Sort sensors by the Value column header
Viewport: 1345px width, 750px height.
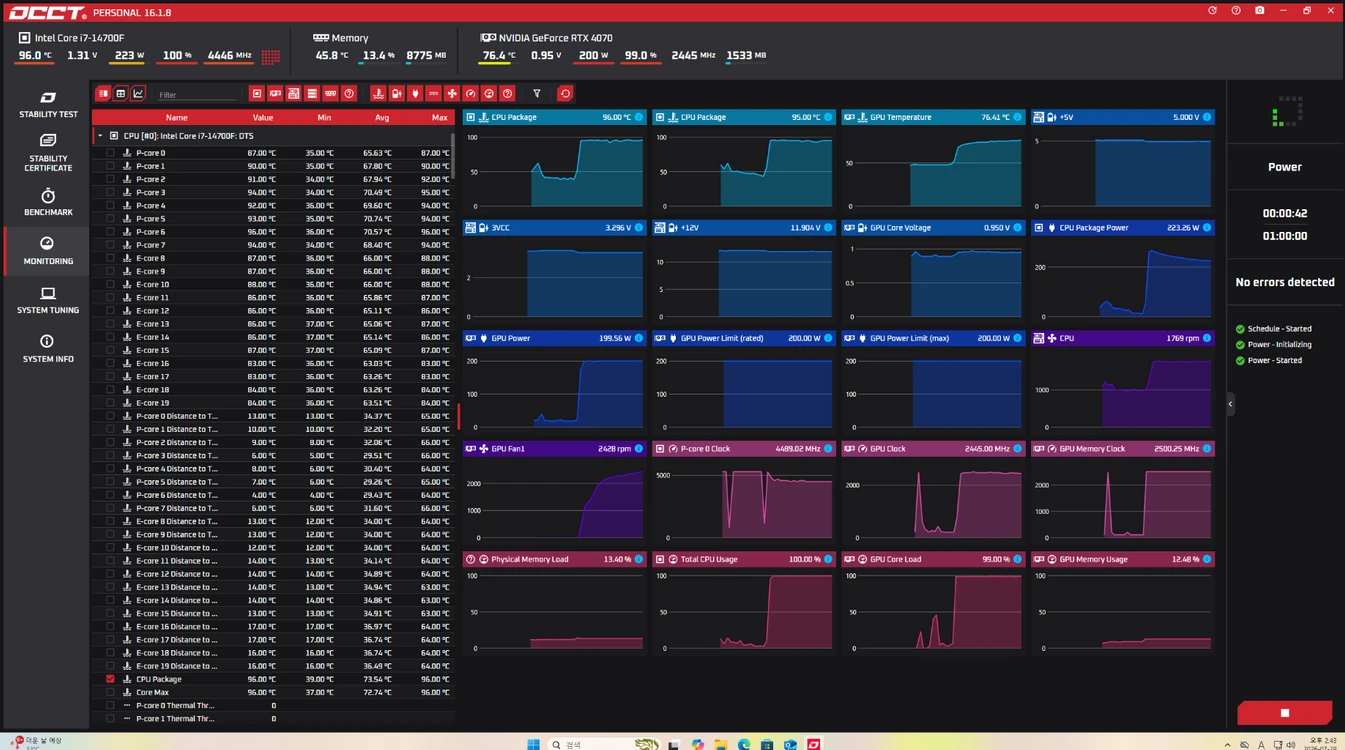coord(263,117)
